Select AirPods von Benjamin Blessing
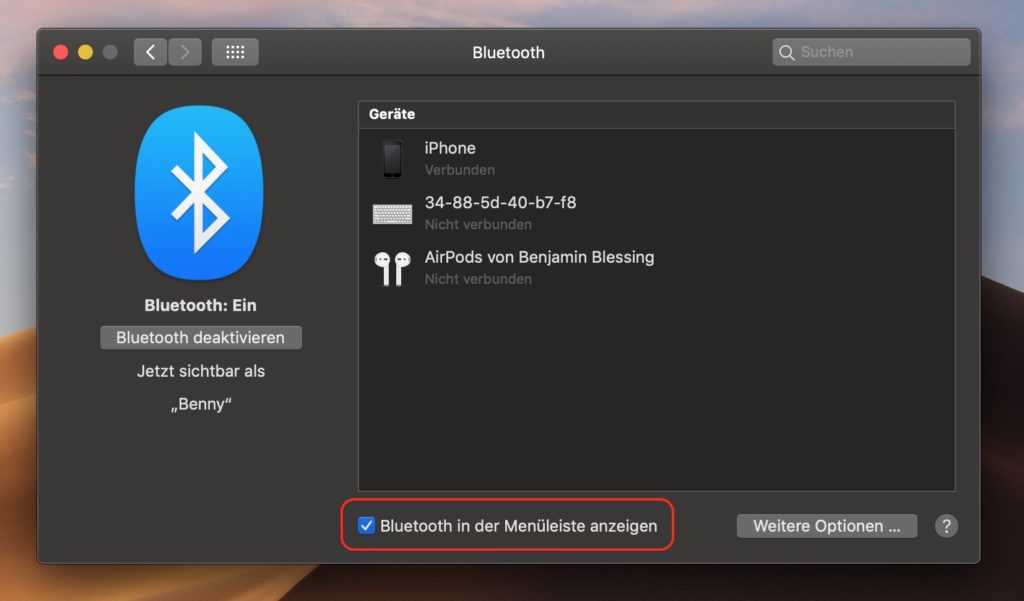1024x601 pixels. click(x=656, y=268)
